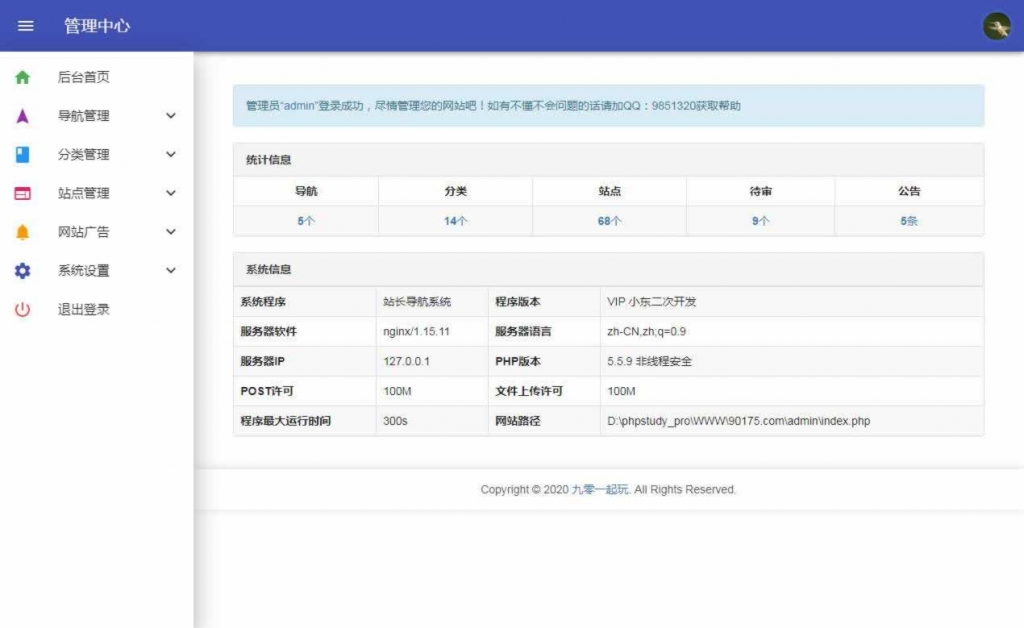Click the 网站路径 label cell
This screenshot has height=628, width=1024.
(544, 421)
